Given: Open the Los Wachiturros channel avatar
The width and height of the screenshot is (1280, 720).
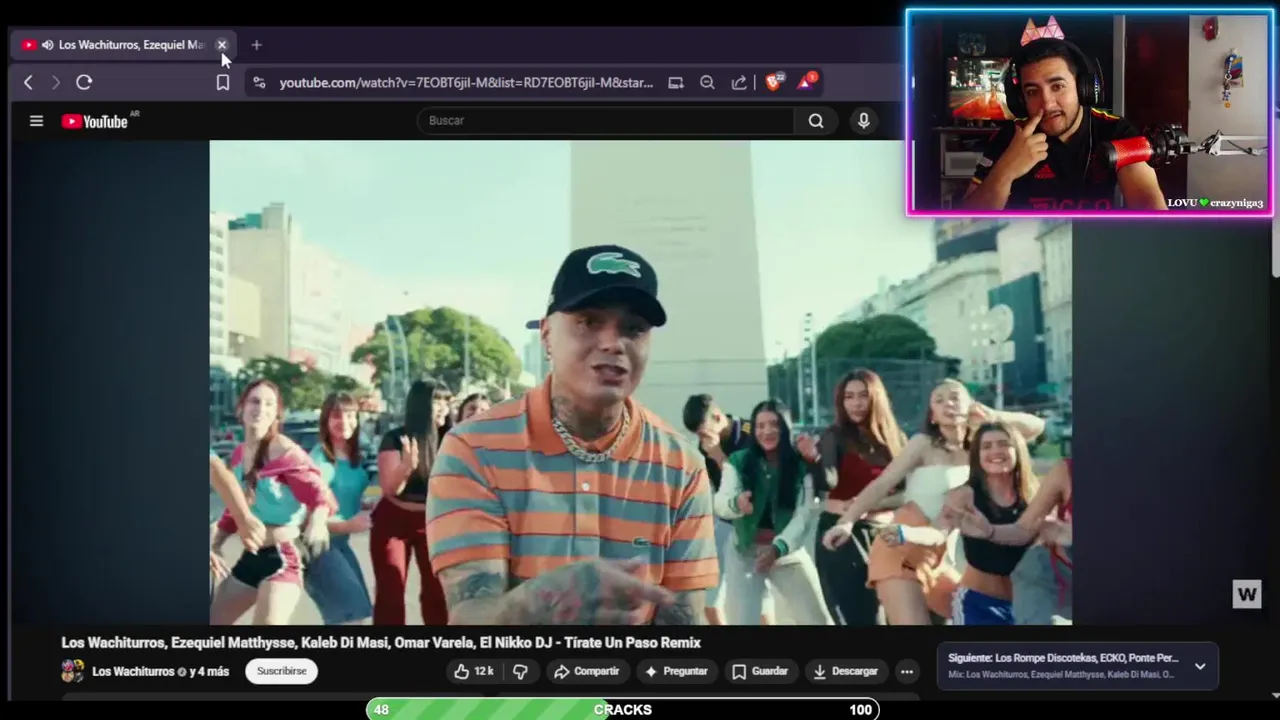Looking at the screenshot, I should pyautogui.click(x=72, y=671).
